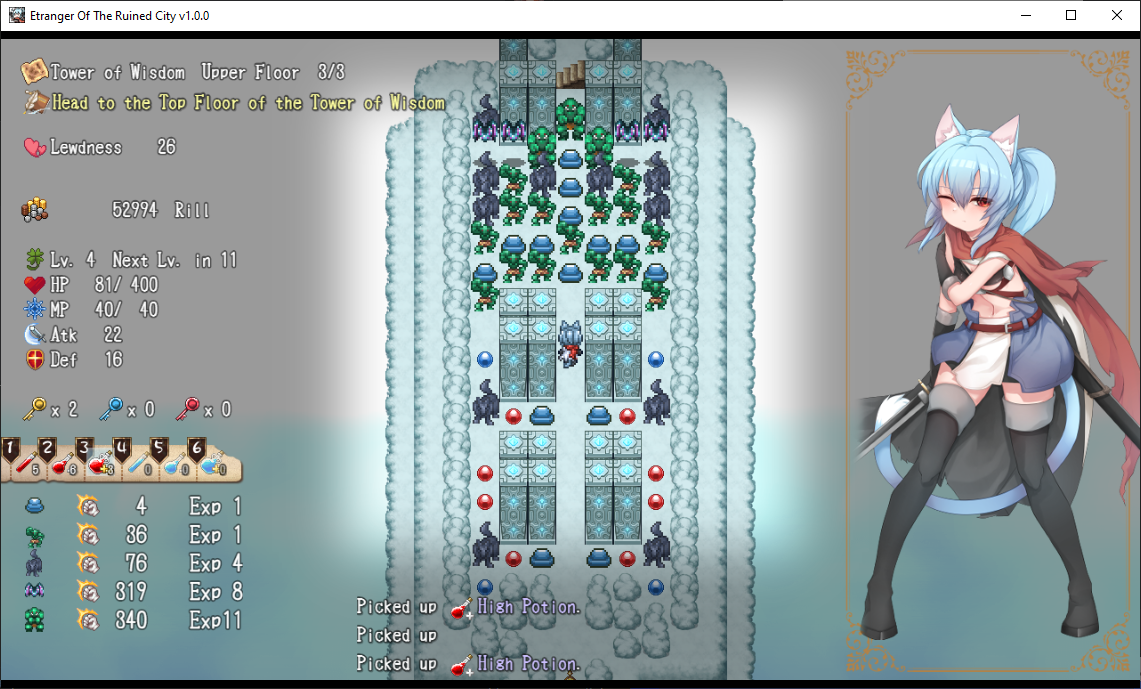Click the cat-girl player sprite on the map
This screenshot has height=689, width=1141.
(570, 343)
